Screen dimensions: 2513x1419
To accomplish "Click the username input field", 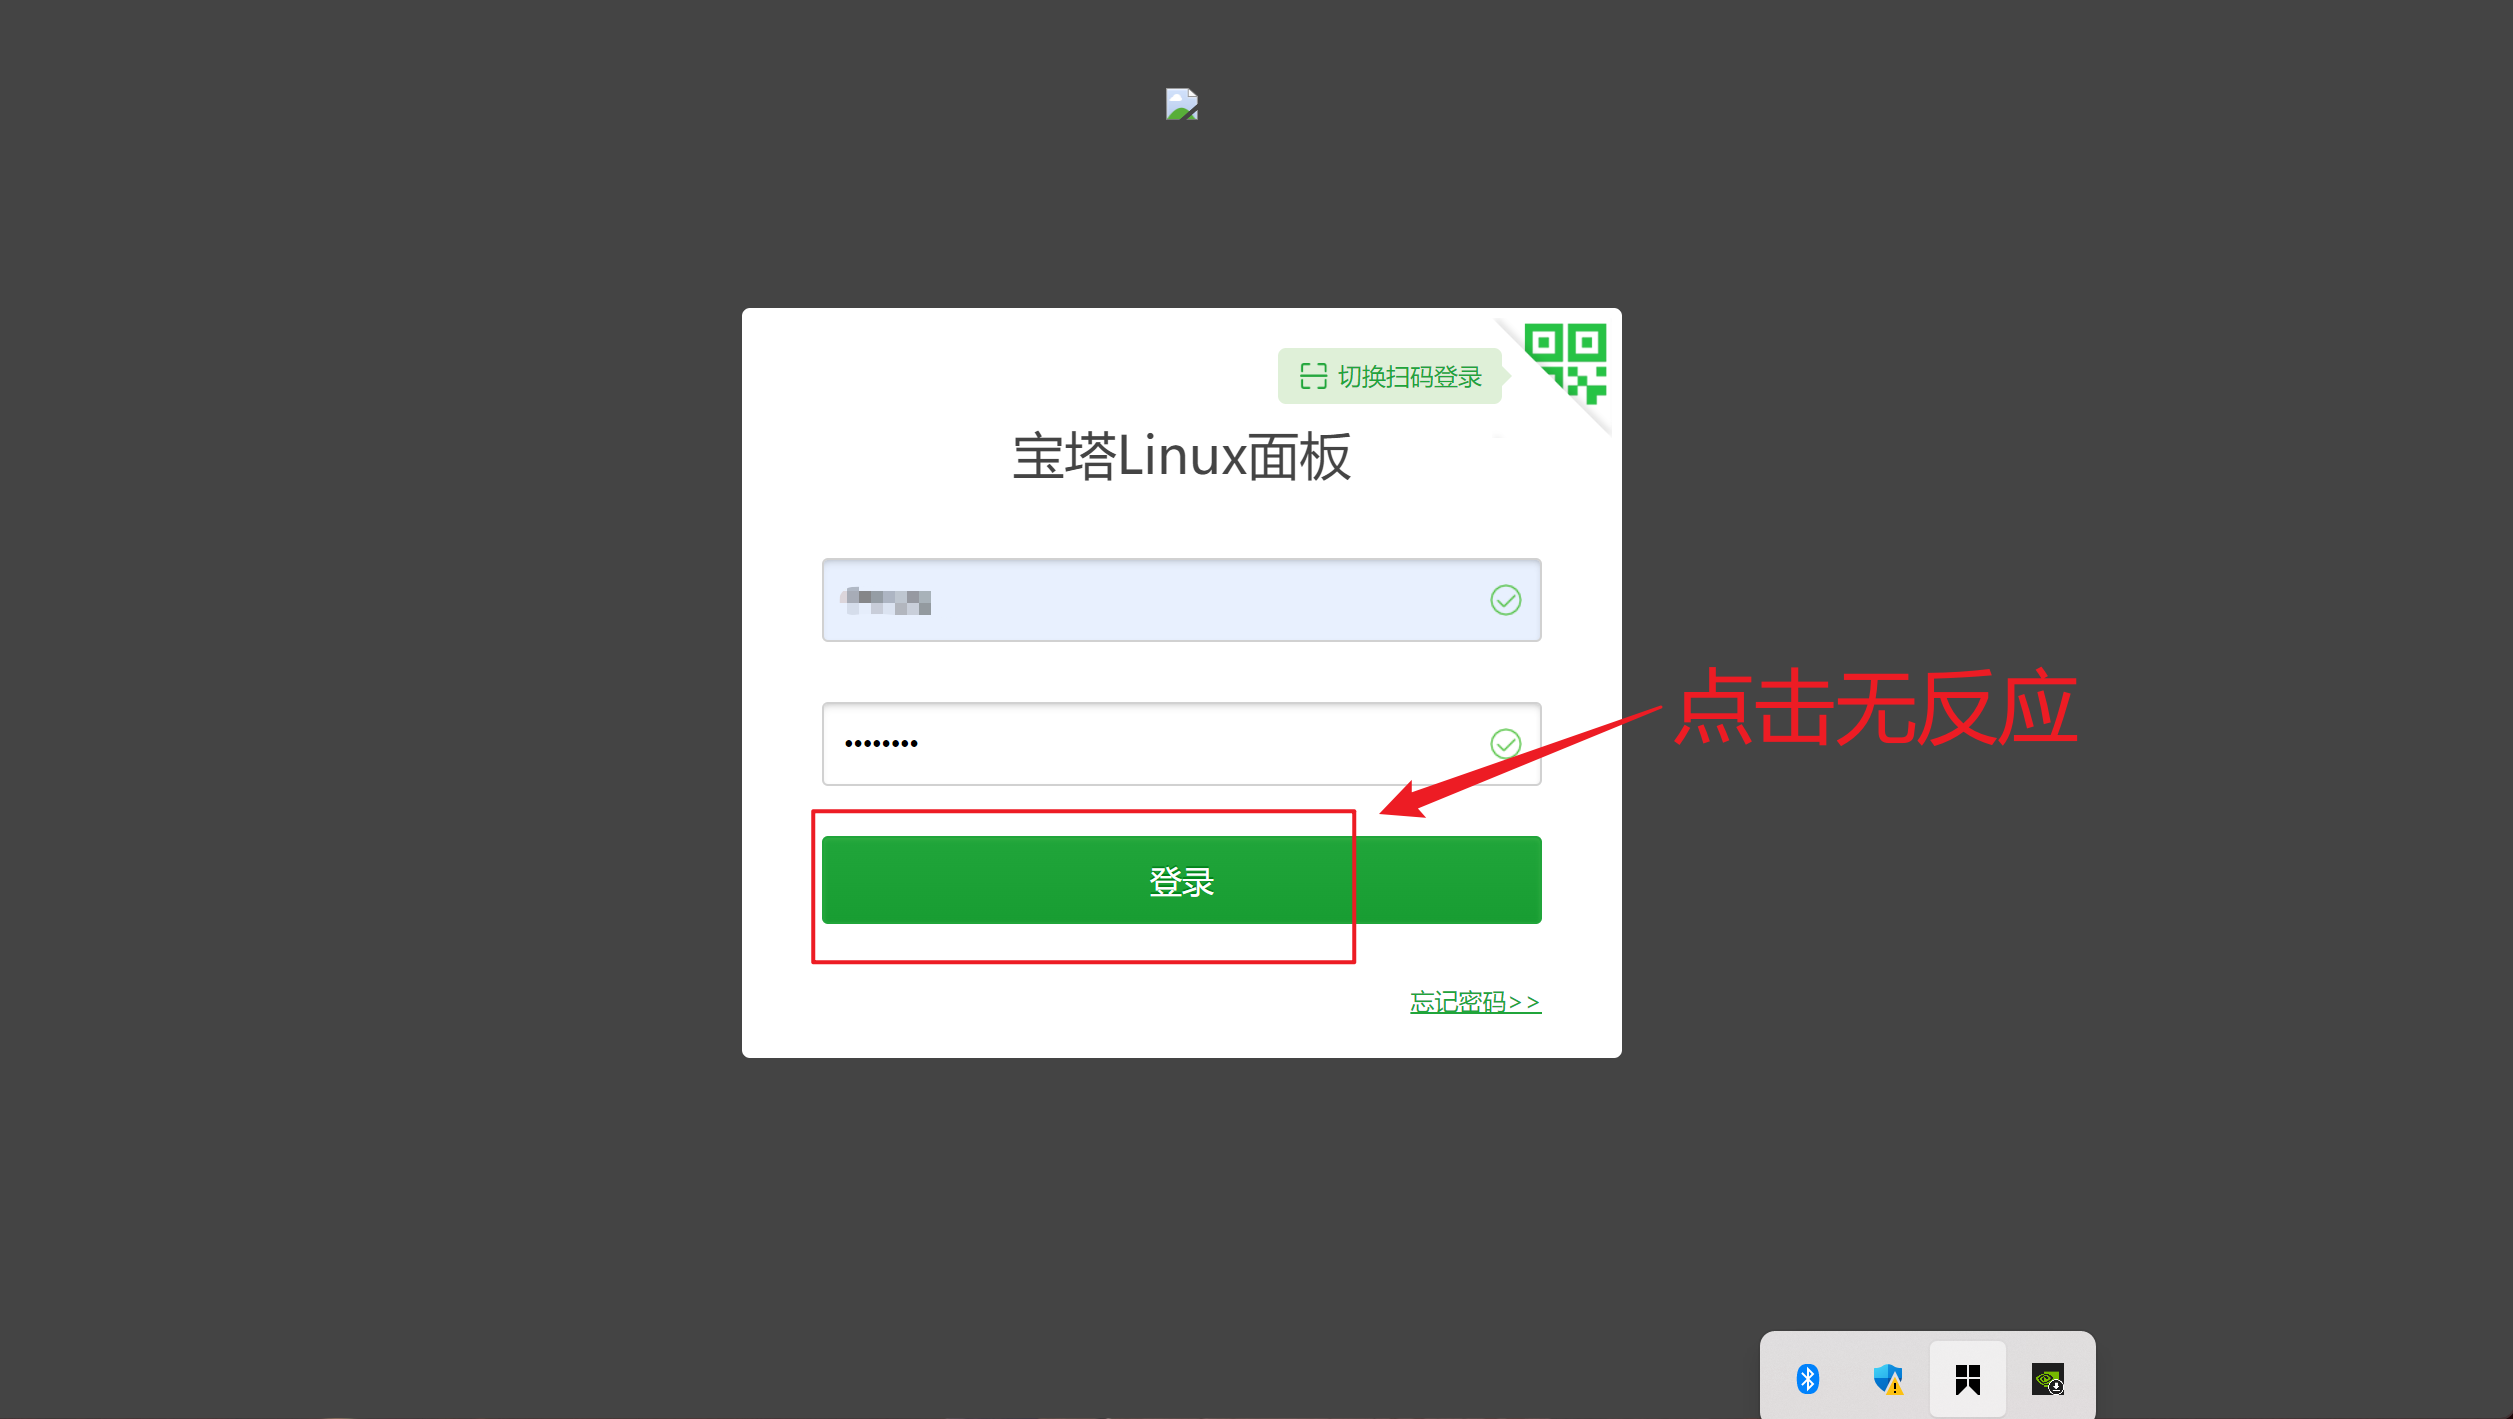I will click(1181, 600).
